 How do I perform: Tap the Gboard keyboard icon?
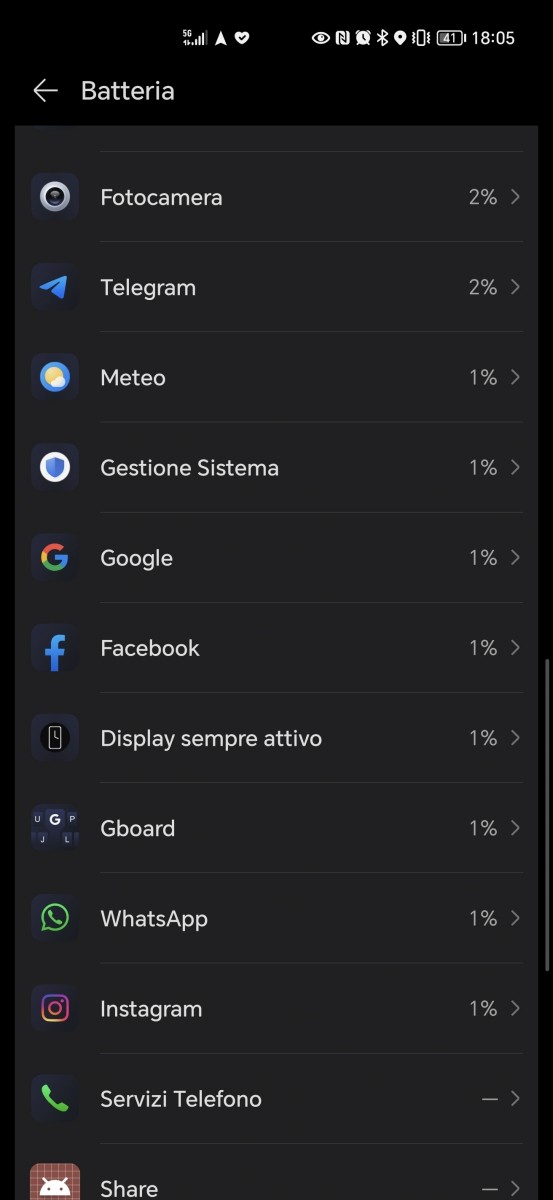55,828
